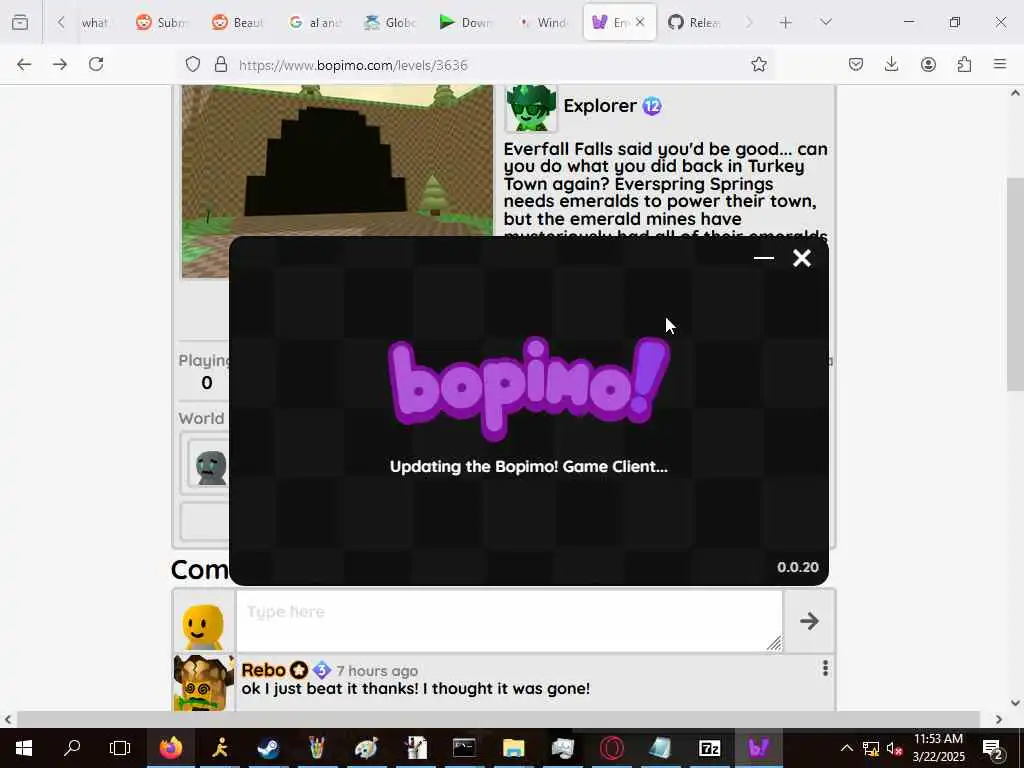Click Explorer's level 12 badge
1024x768 pixels.
652,106
